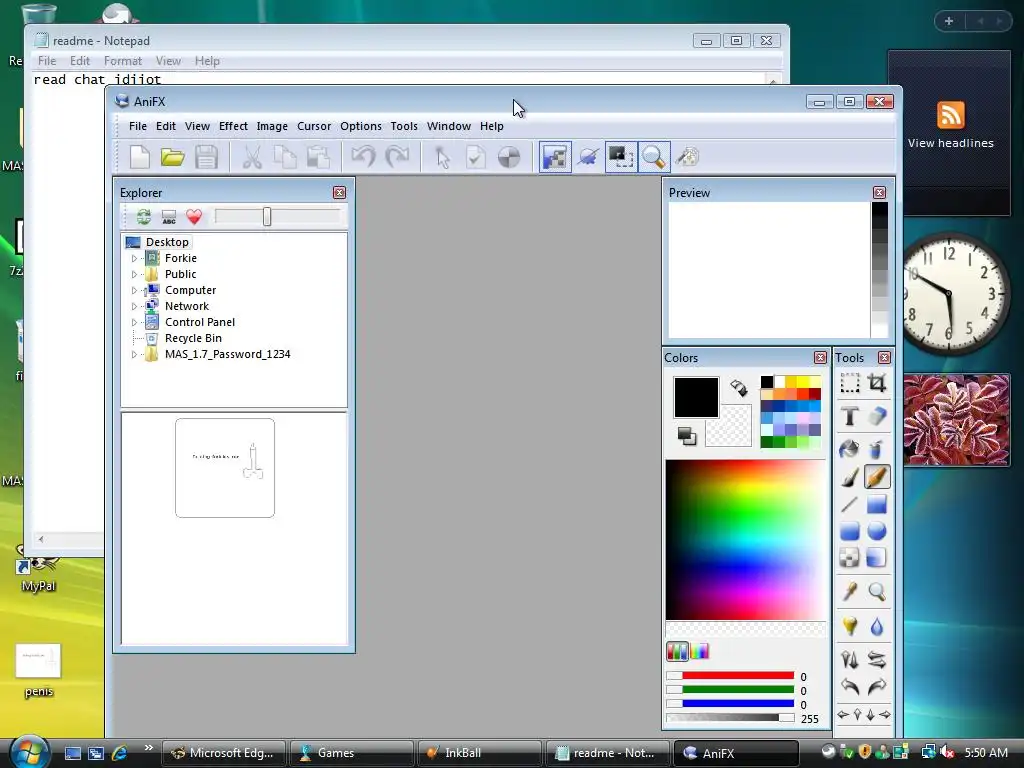This screenshot has width=1024, height=768.
Task: Select the filled Ellipse tool
Action: [x=877, y=531]
